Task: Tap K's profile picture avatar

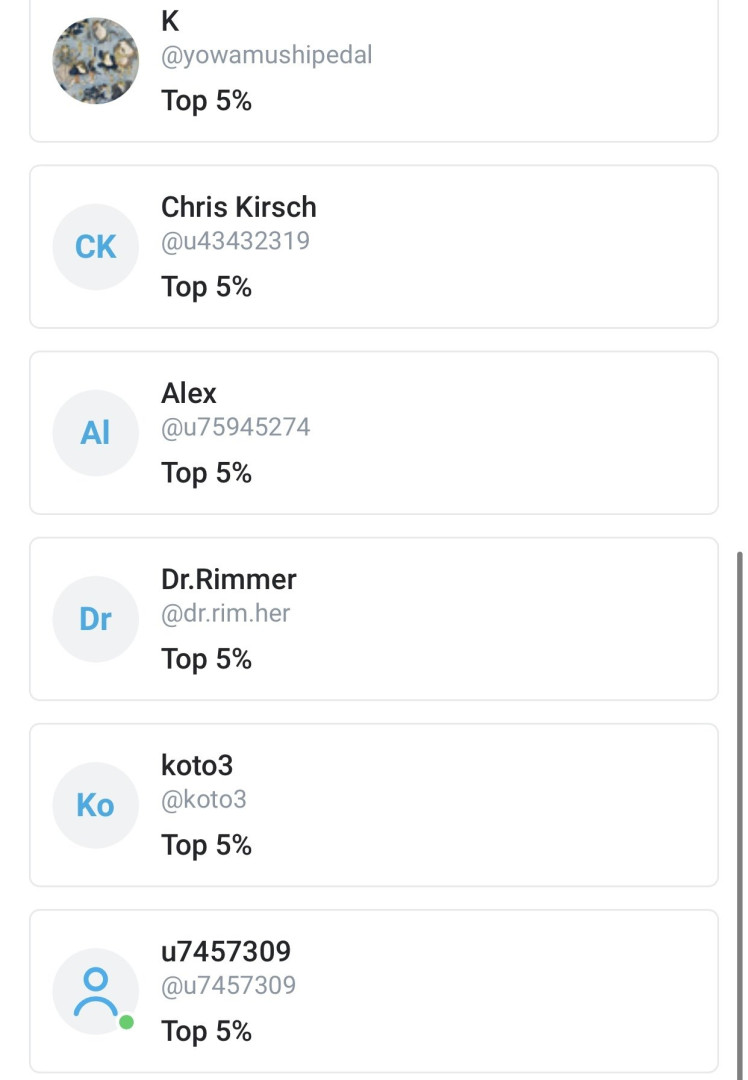Action: coord(95,61)
